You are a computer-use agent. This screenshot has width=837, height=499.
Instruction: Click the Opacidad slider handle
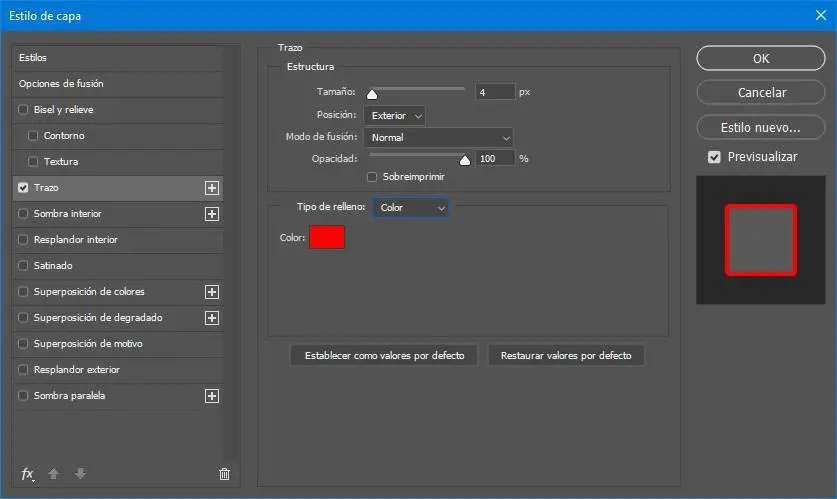point(465,160)
